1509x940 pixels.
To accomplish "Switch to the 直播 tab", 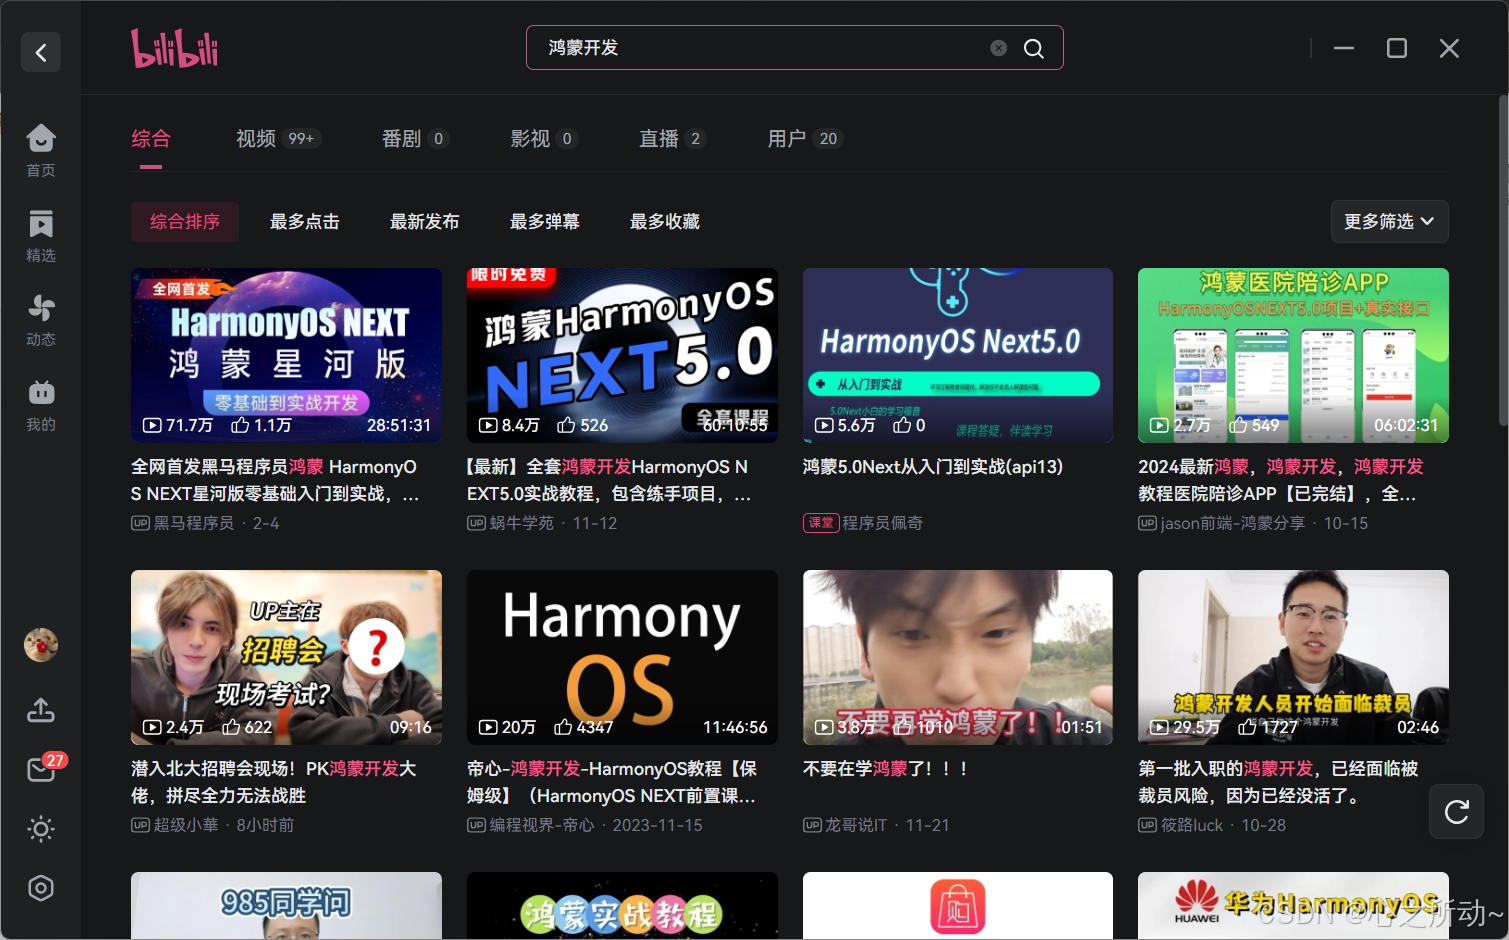I will click(x=673, y=139).
